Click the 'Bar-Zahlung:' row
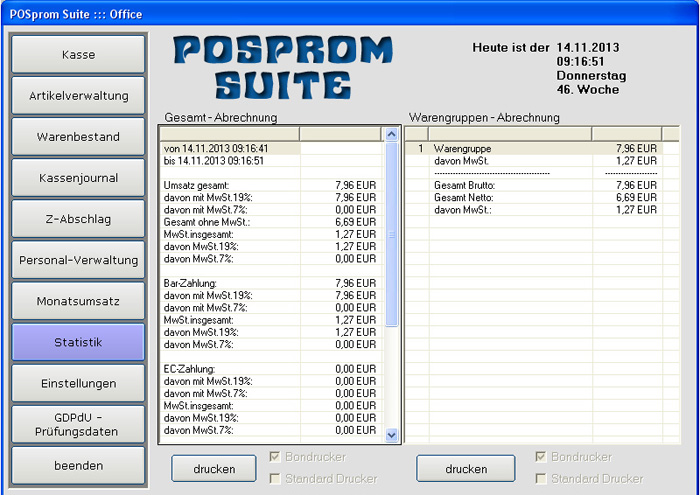This screenshot has width=700, height=495. (x=271, y=283)
